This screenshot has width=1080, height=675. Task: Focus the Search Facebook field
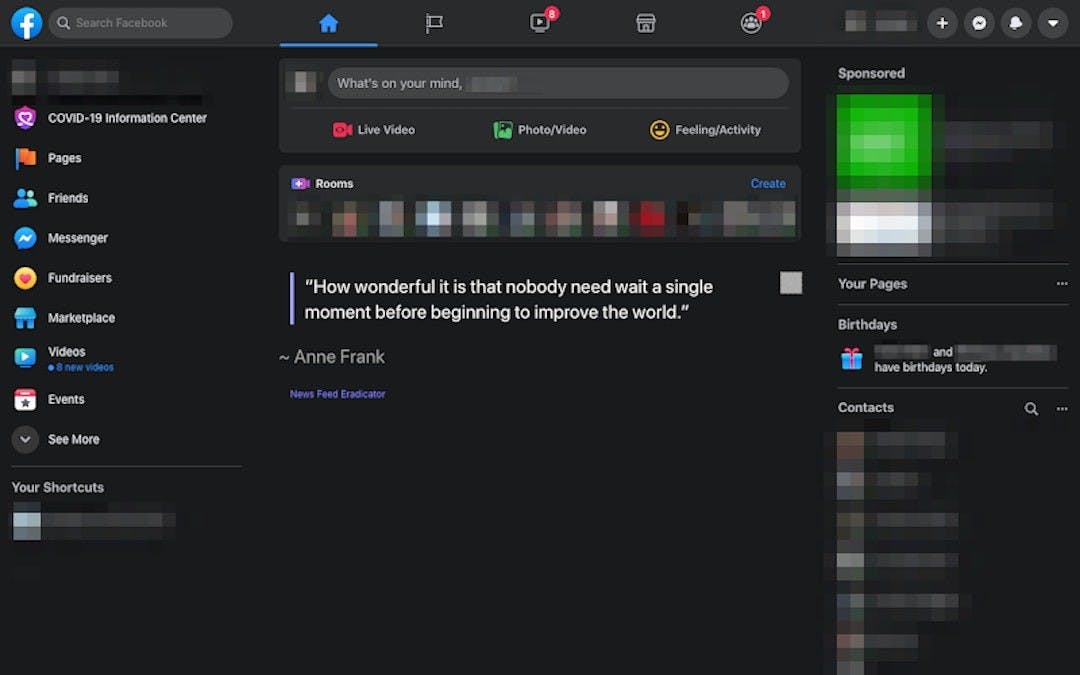(x=141, y=23)
